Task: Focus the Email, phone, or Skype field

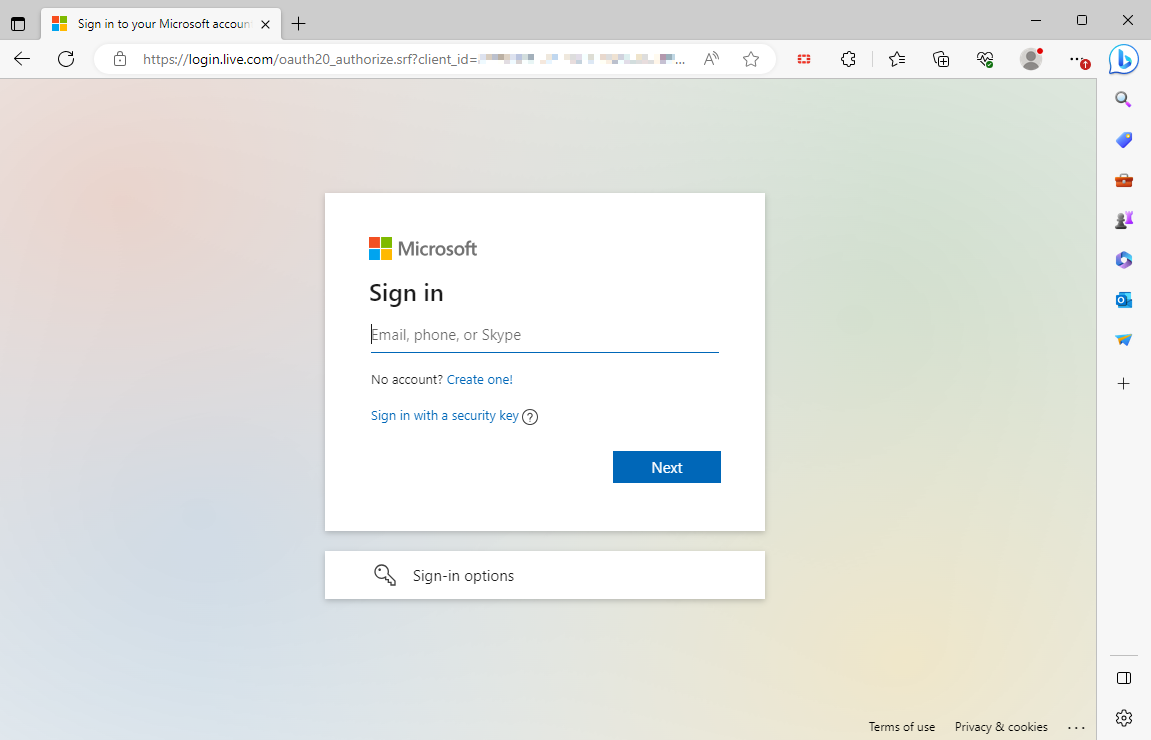Action: pos(545,335)
